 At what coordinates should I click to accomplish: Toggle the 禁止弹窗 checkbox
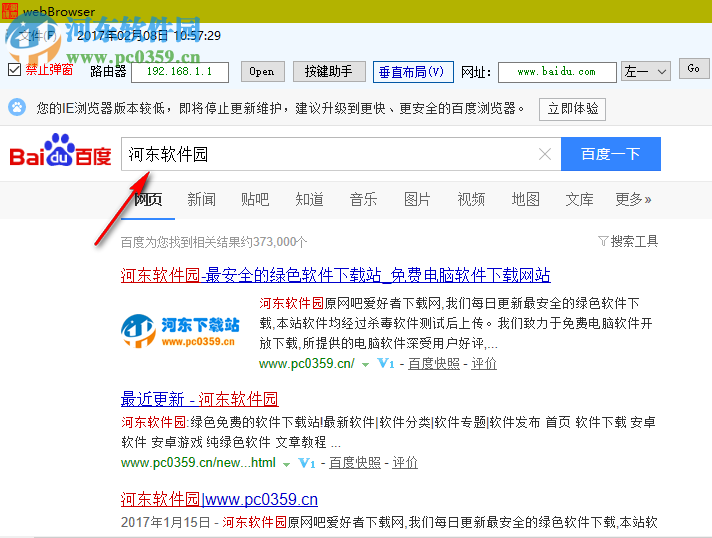point(15,69)
